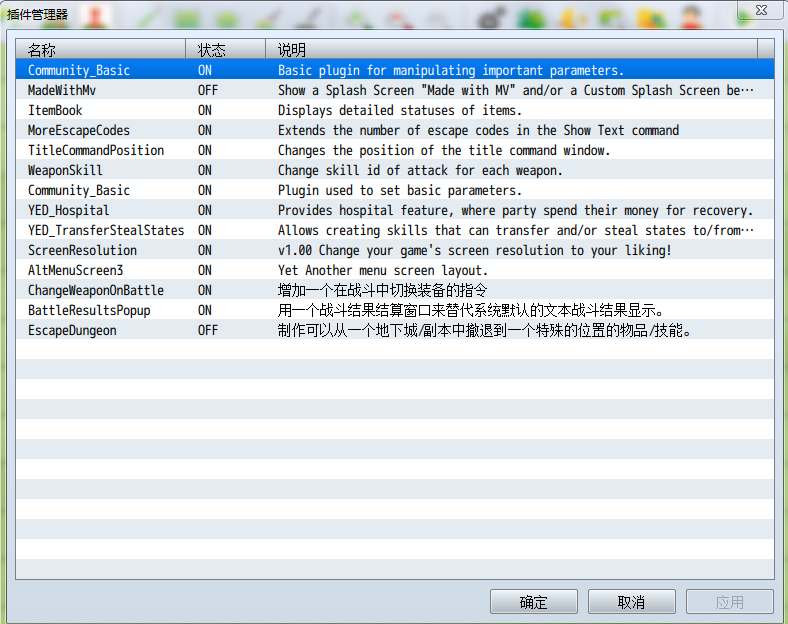Click the 说明 column header
The image size is (788, 624).
(x=511, y=49)
